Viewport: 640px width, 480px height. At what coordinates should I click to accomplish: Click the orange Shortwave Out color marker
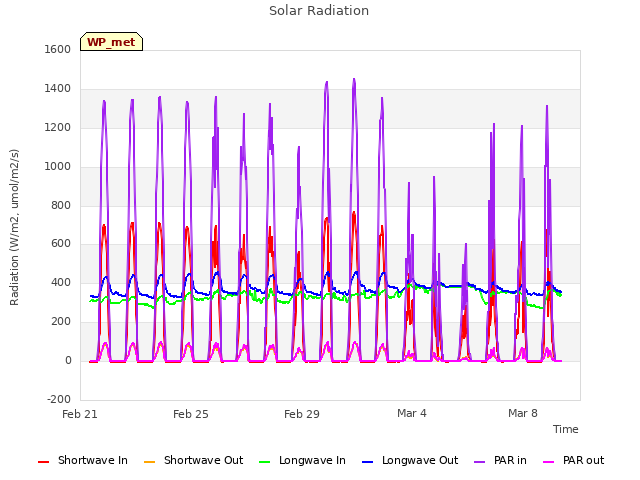coord(149,462)
